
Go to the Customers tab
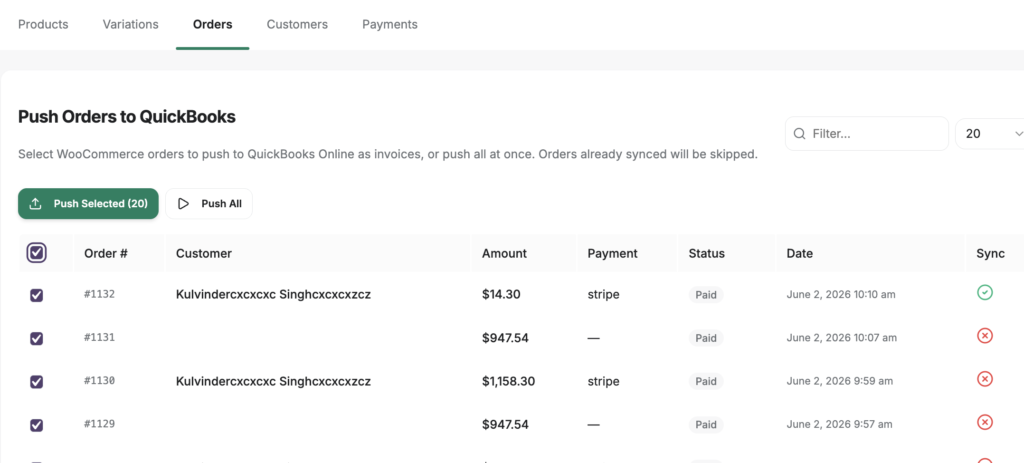pyautogui.click(x=297, y=24)
